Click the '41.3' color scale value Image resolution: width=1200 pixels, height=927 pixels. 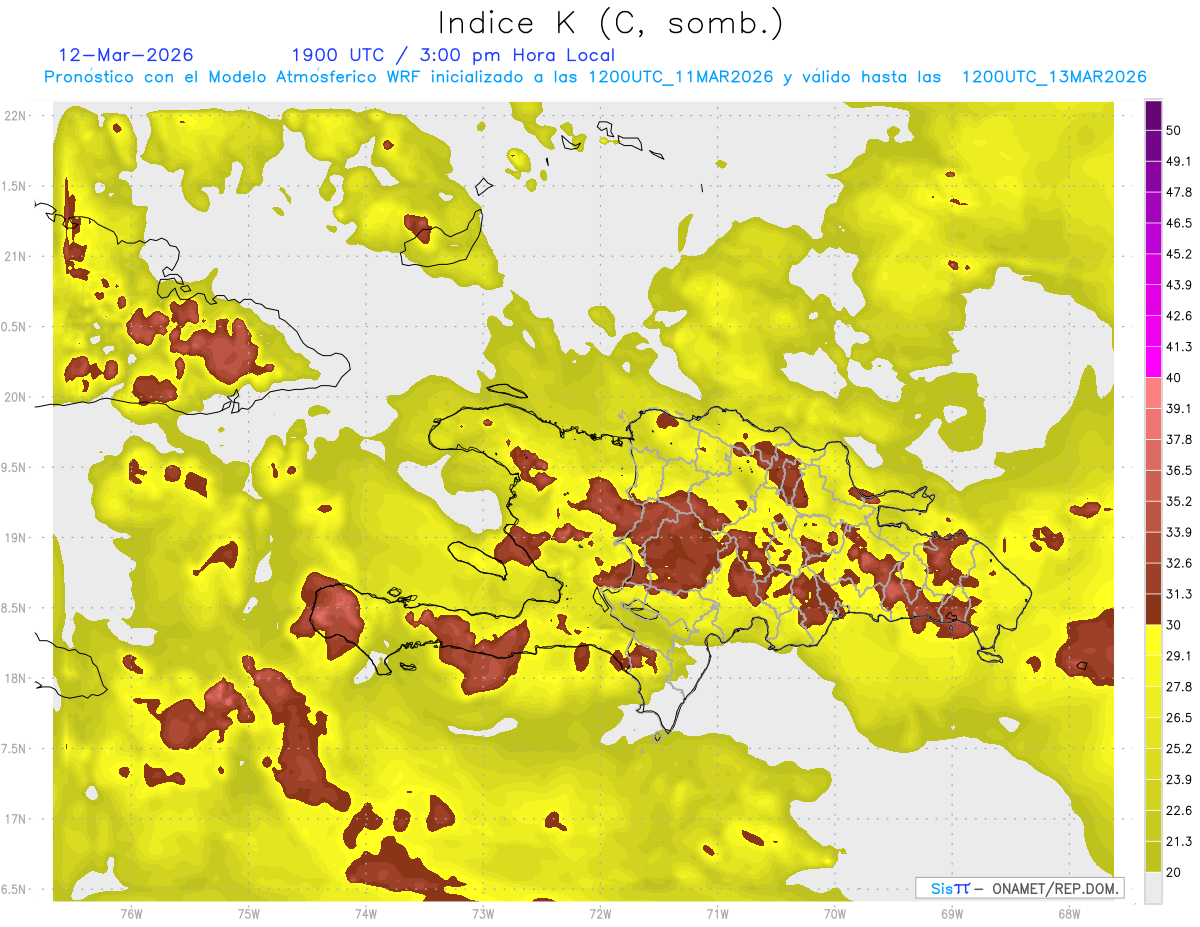click(1179, 347)
